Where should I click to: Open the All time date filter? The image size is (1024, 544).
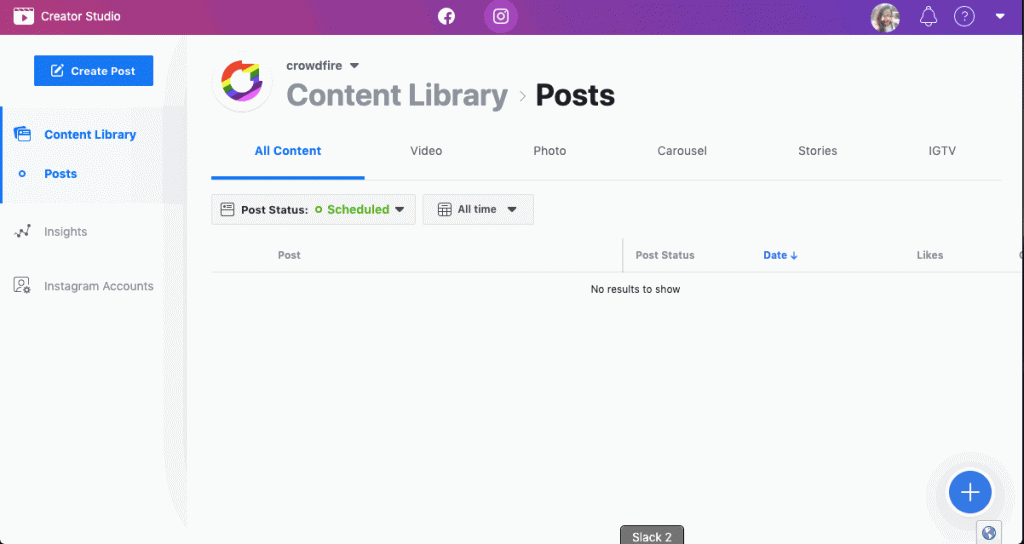(478, 210)
